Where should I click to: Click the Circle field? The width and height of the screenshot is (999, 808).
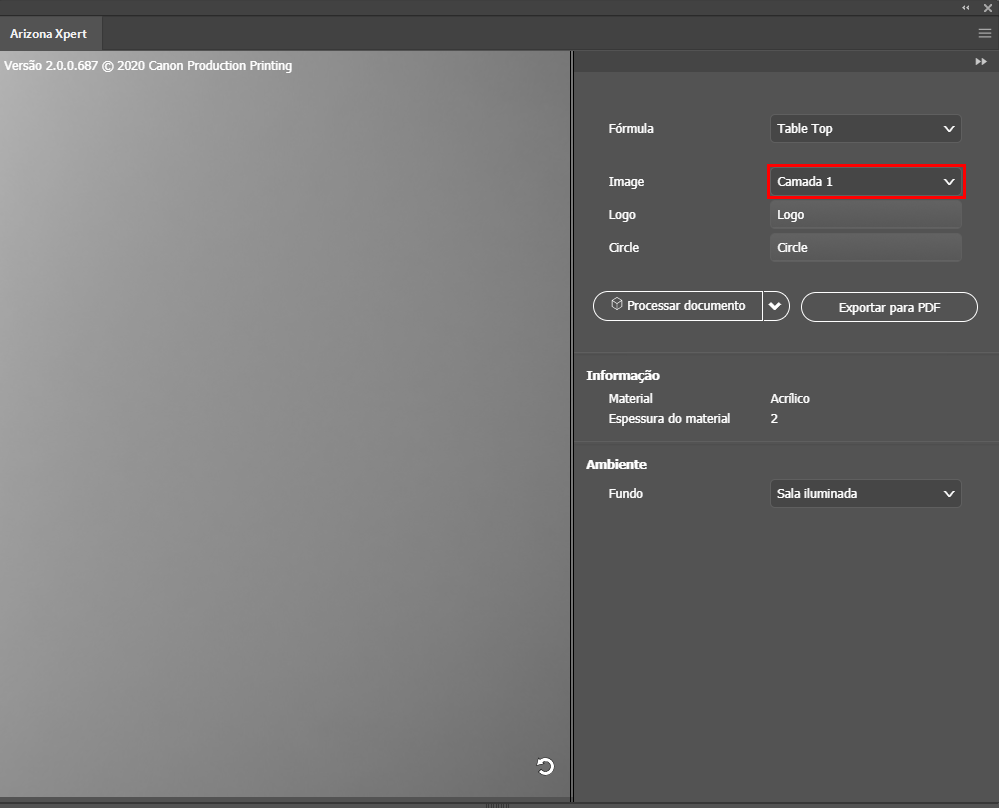865,248
